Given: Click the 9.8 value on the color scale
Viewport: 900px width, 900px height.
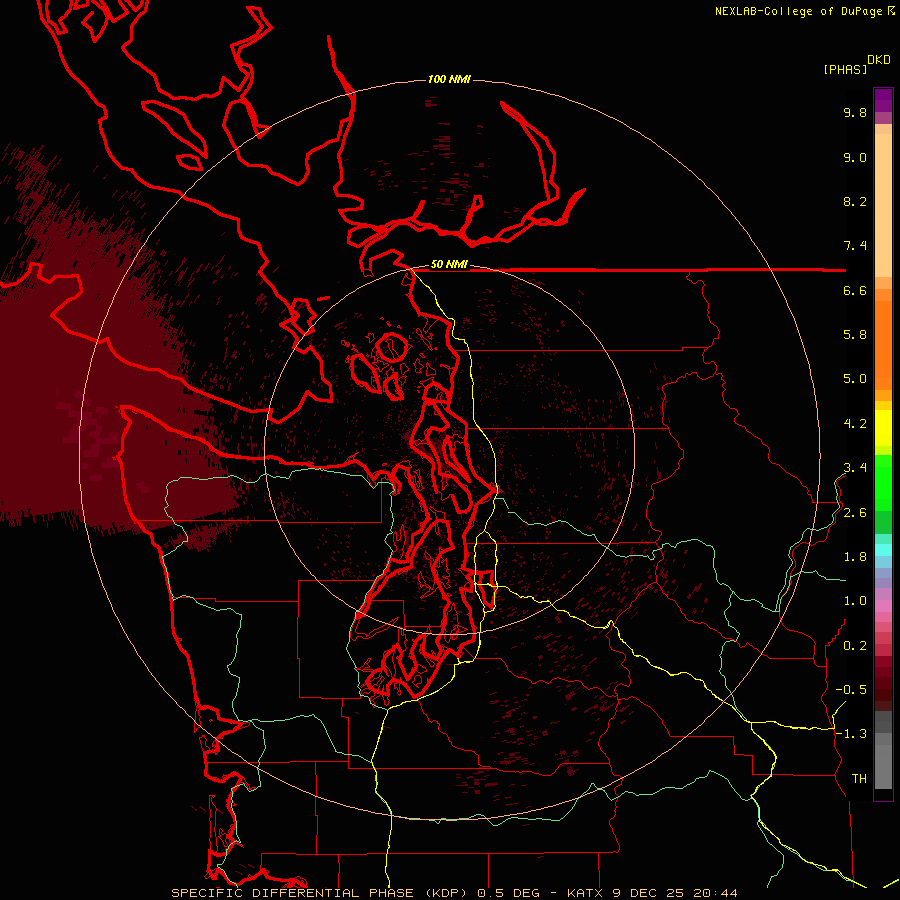Looking at the screenshot, I should click(x=855, y=113).
